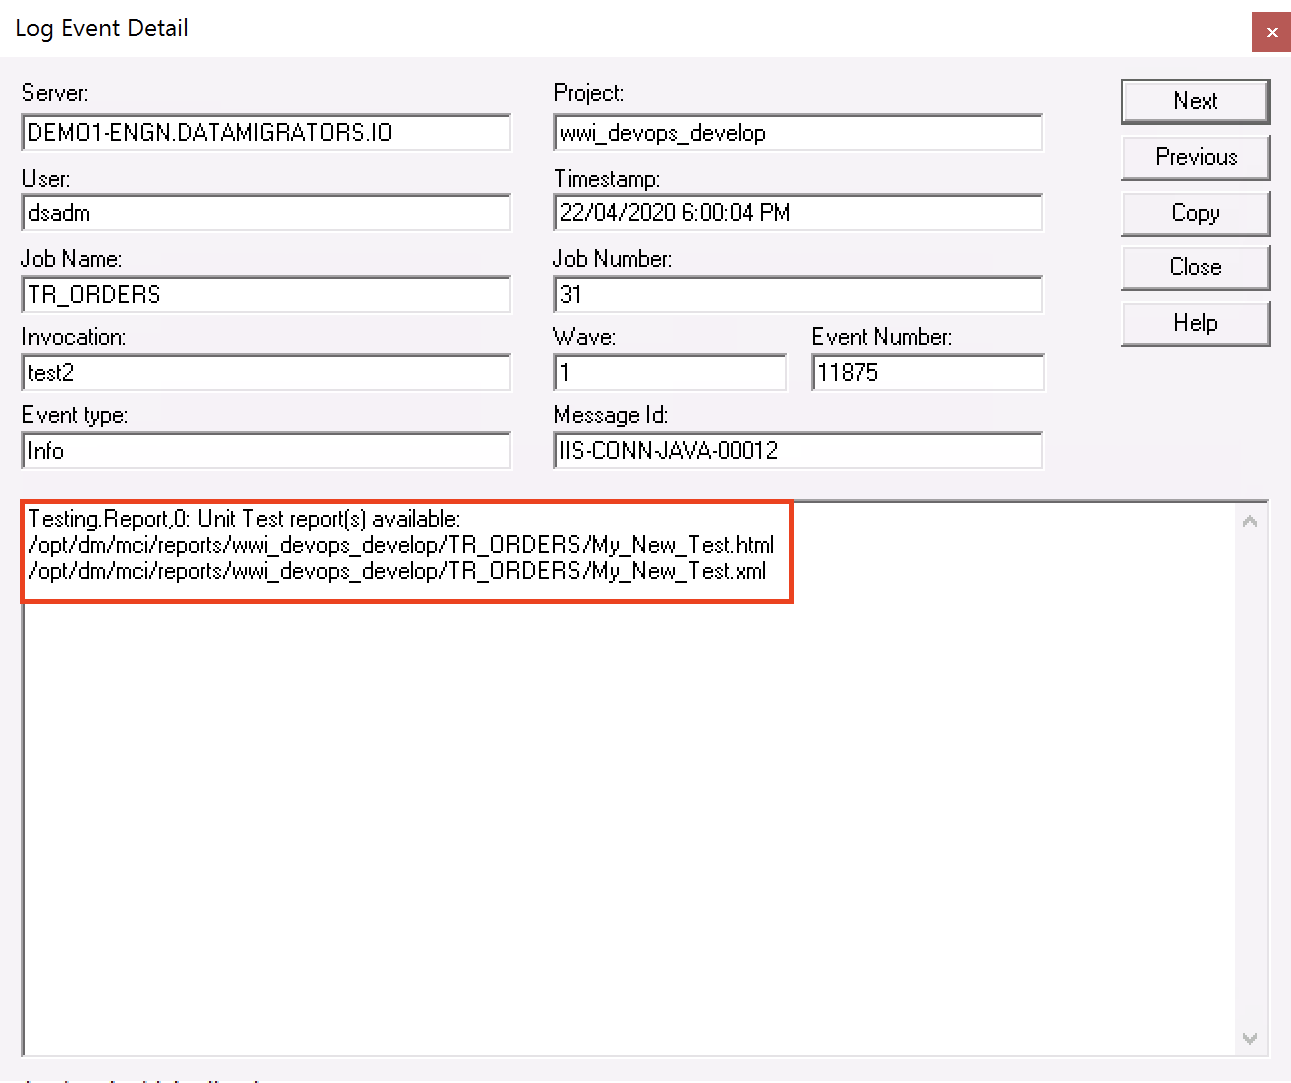The height and width of the screenshot is (1083, 1291).
Task: Click the Job Number field
Action: coord(797,295)
